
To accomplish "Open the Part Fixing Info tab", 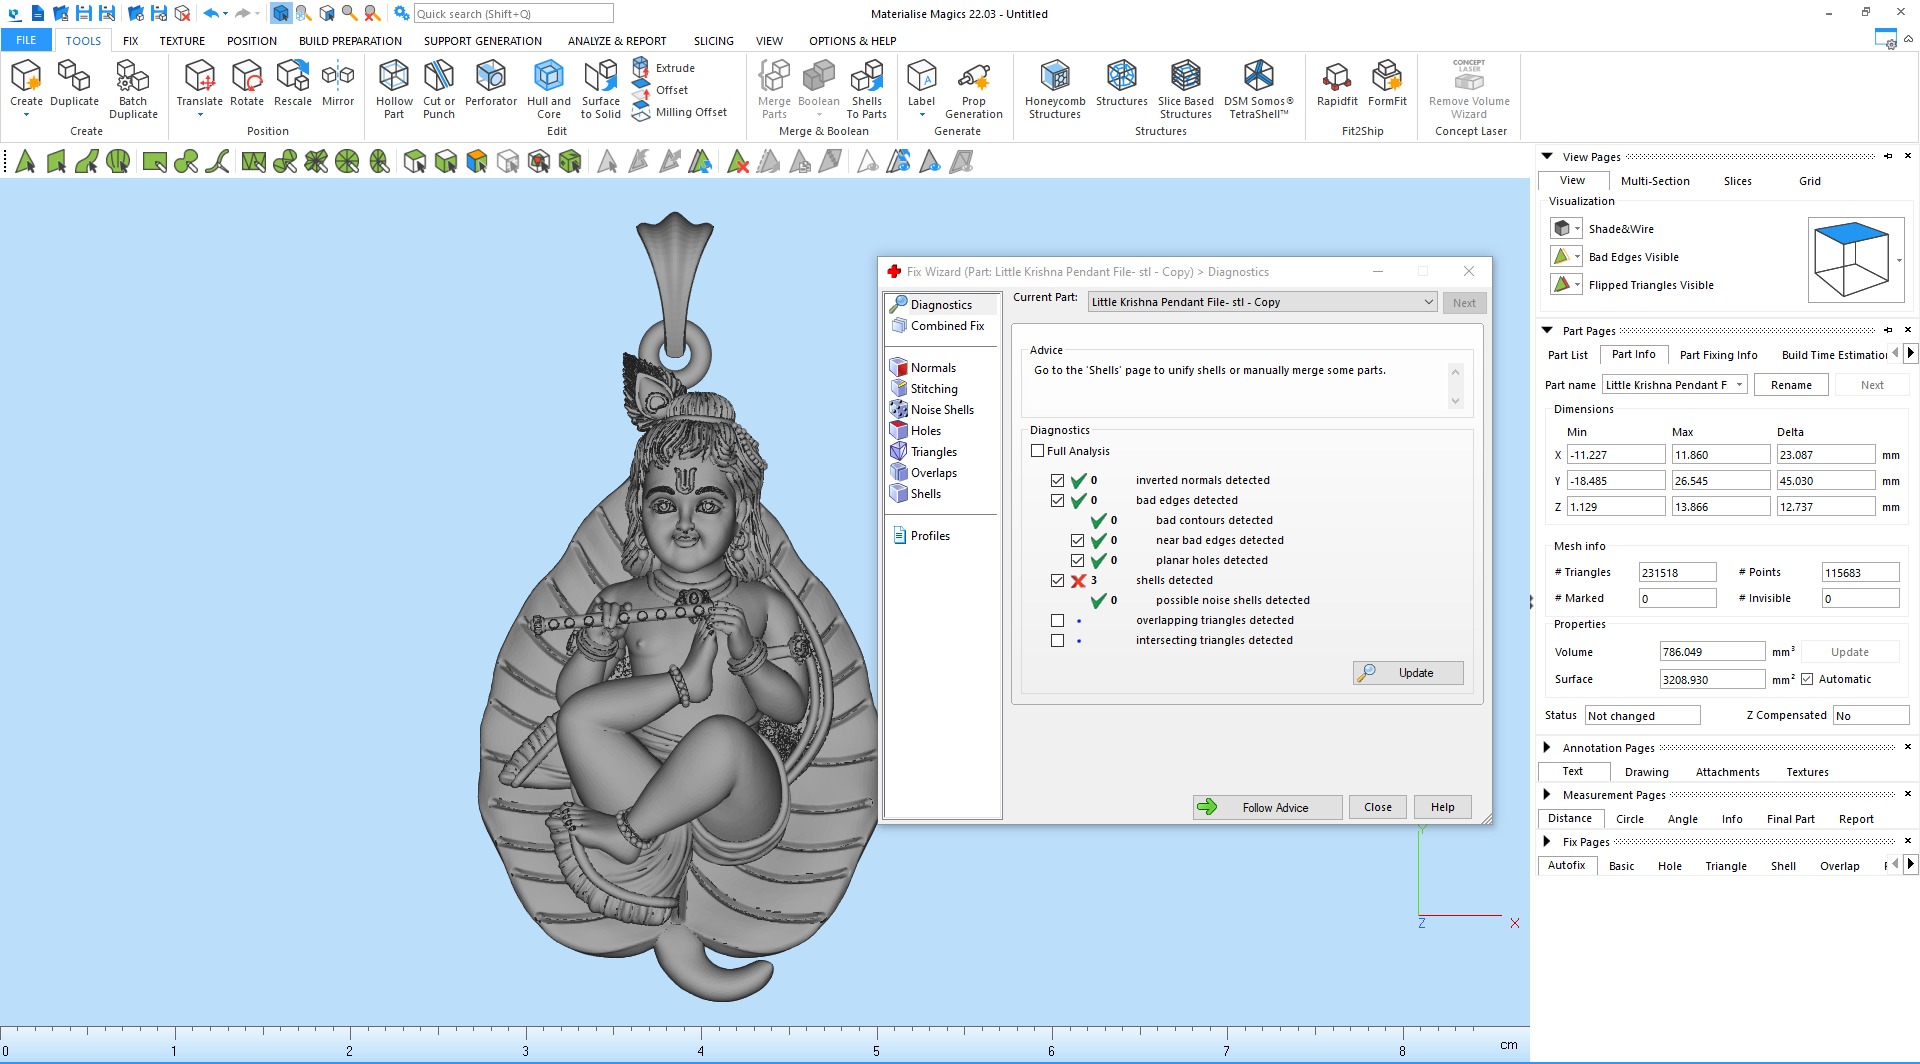I will coord(1718,355).
